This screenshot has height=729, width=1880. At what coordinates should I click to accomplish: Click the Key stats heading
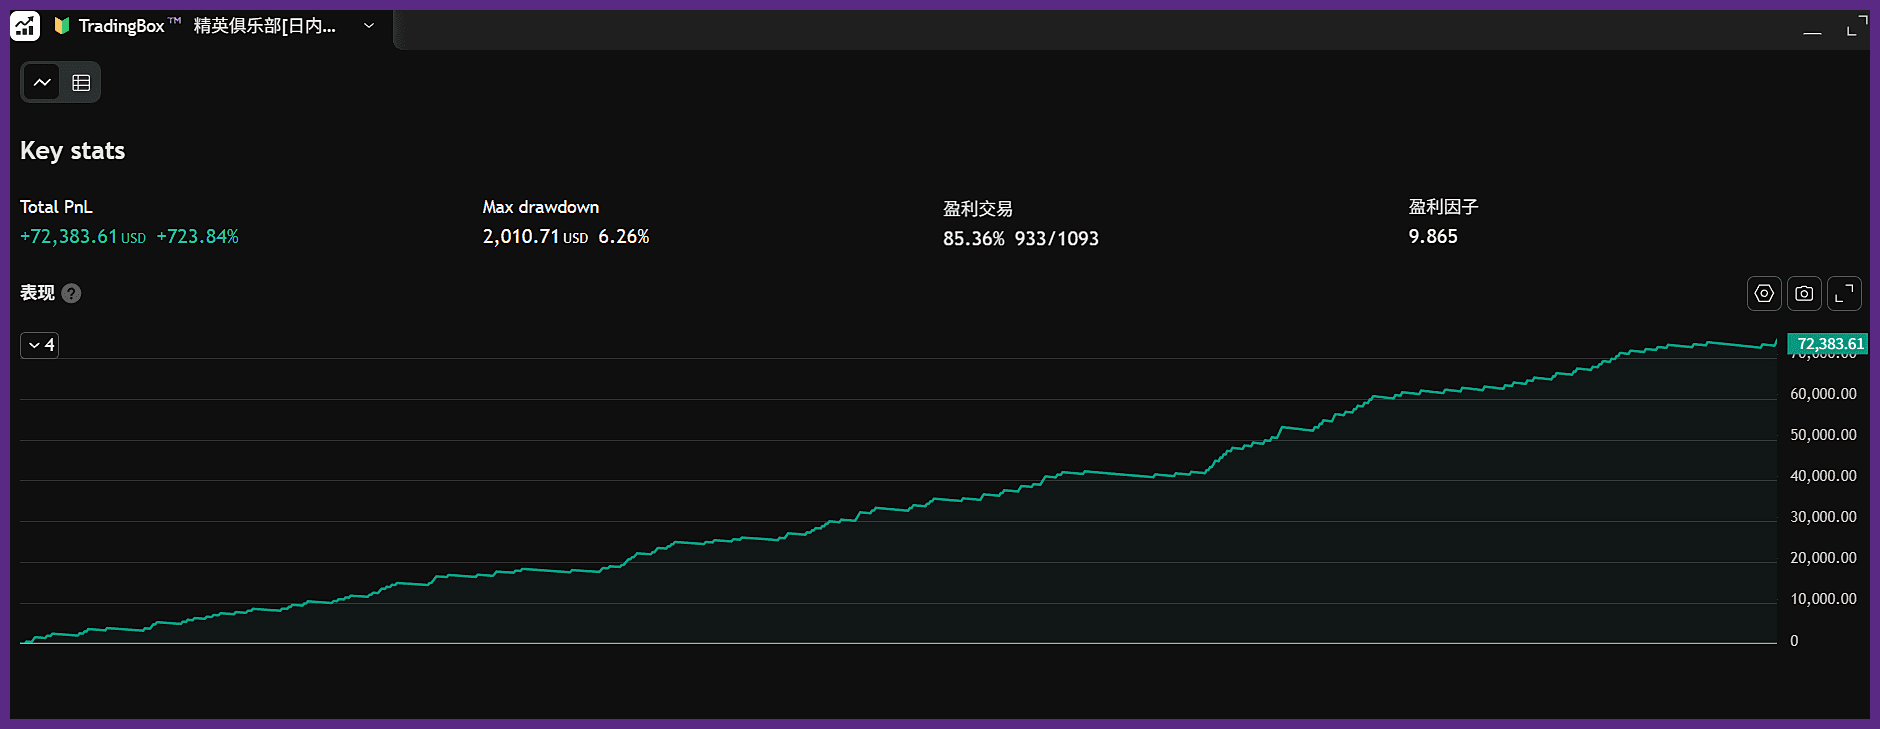[72, 151]
